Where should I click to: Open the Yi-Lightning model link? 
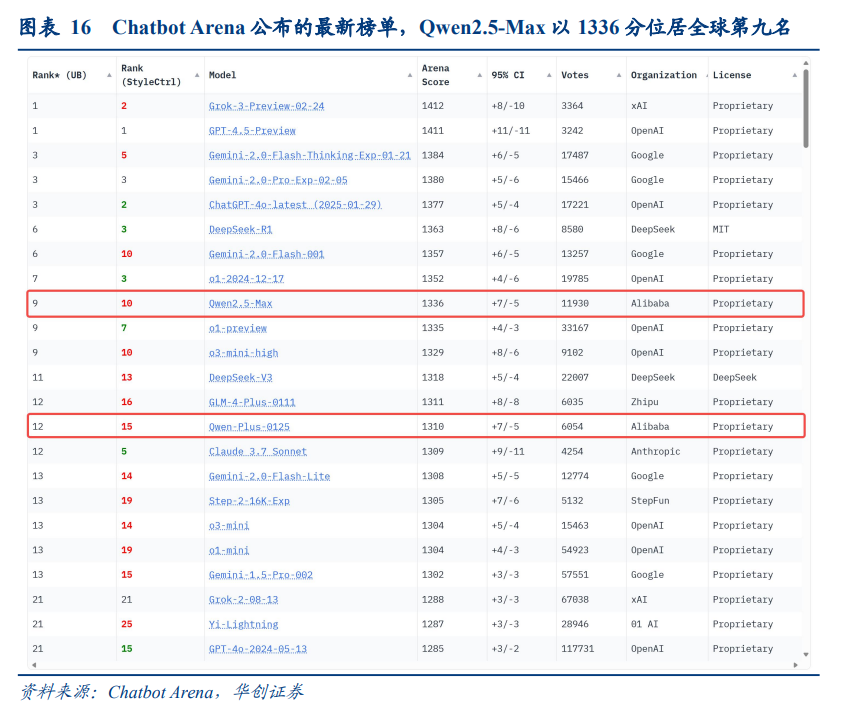243,624
